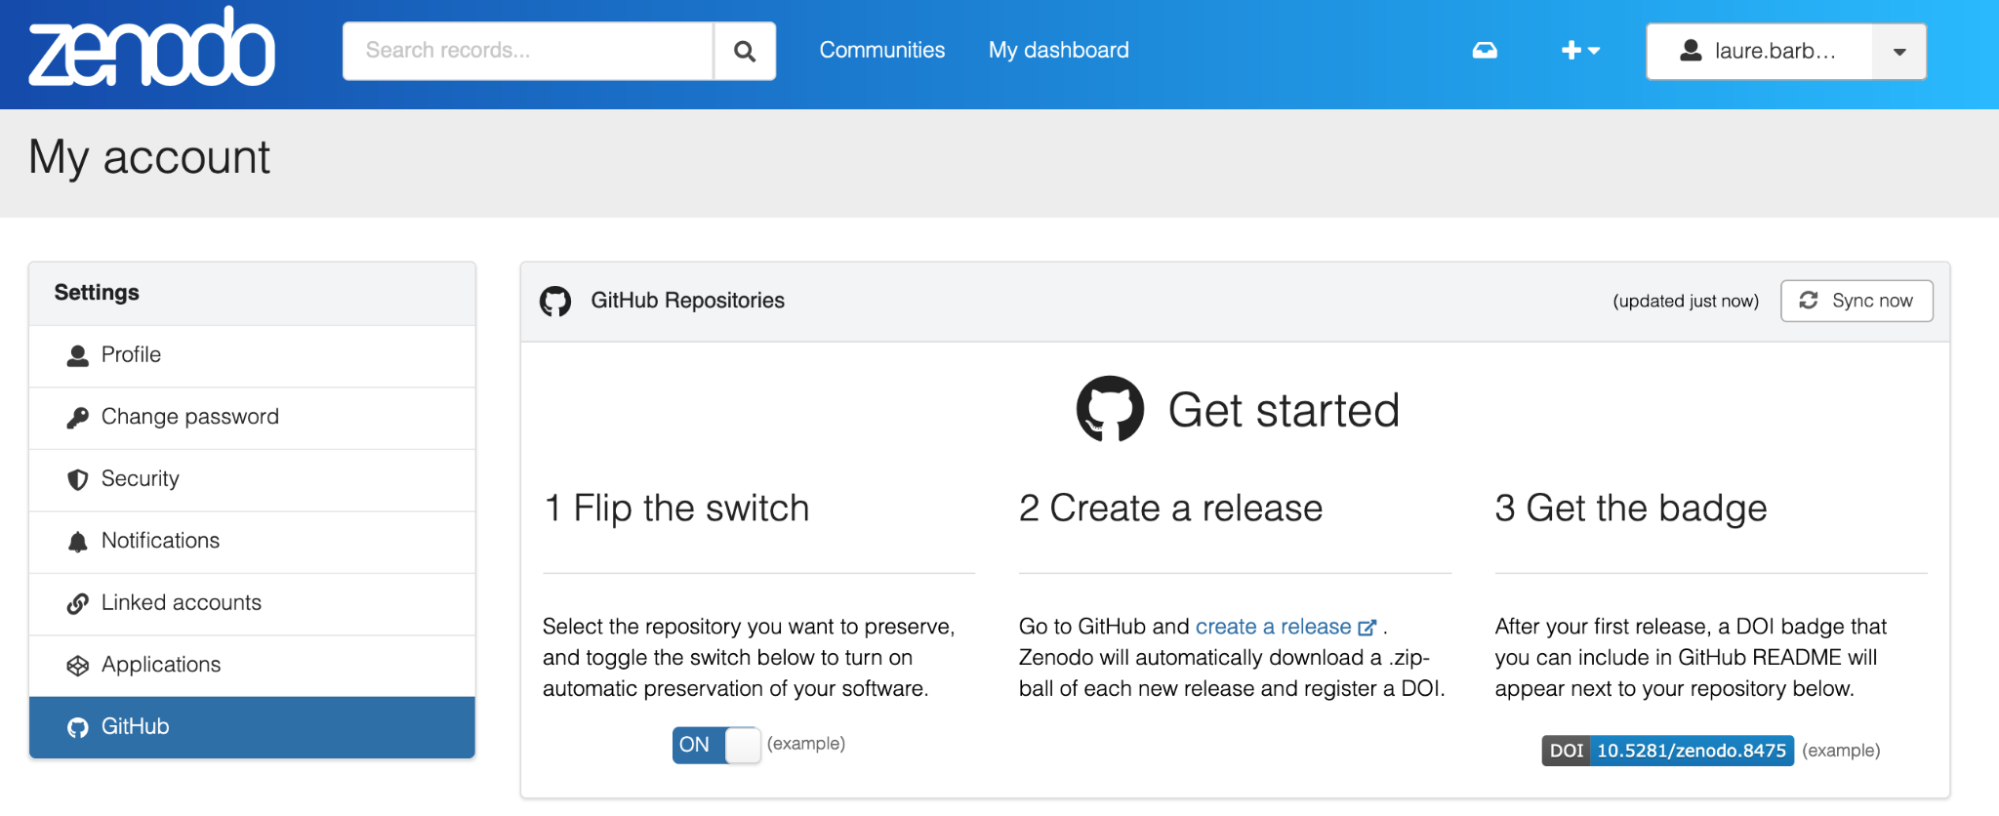1999x816 pixels.
Task: Click the DOI badge example
Action: (1667, 750)
